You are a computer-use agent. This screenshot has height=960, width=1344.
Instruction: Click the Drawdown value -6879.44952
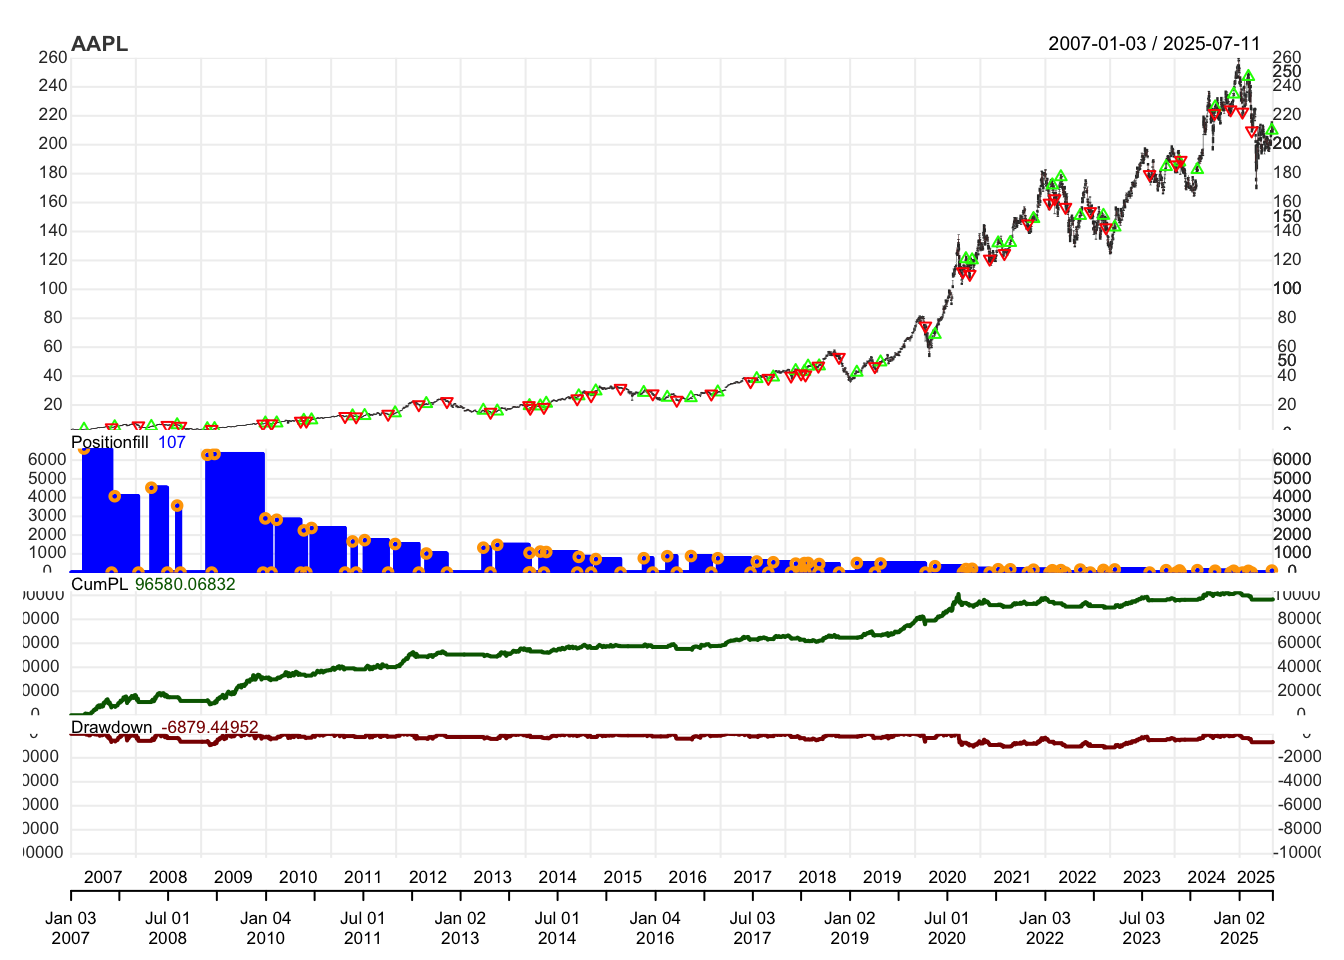pos(210,727)
